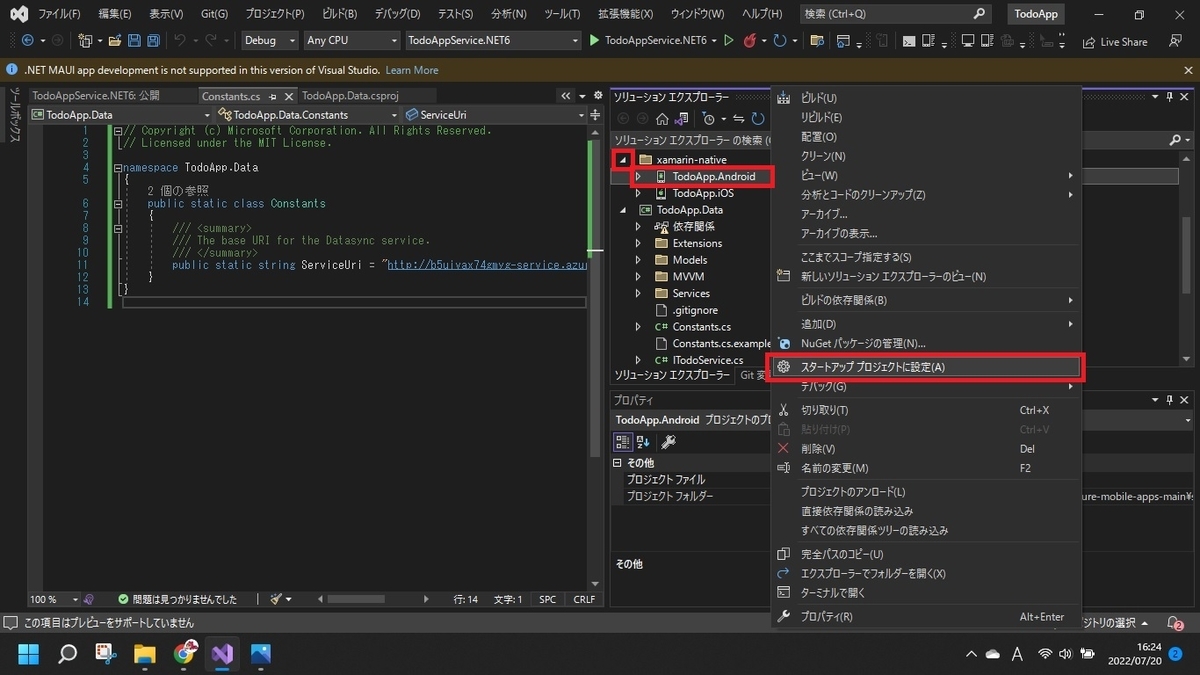Select the TodoApp.Android project node
The width and height of the screenshot is (1200, 675).
713,177
